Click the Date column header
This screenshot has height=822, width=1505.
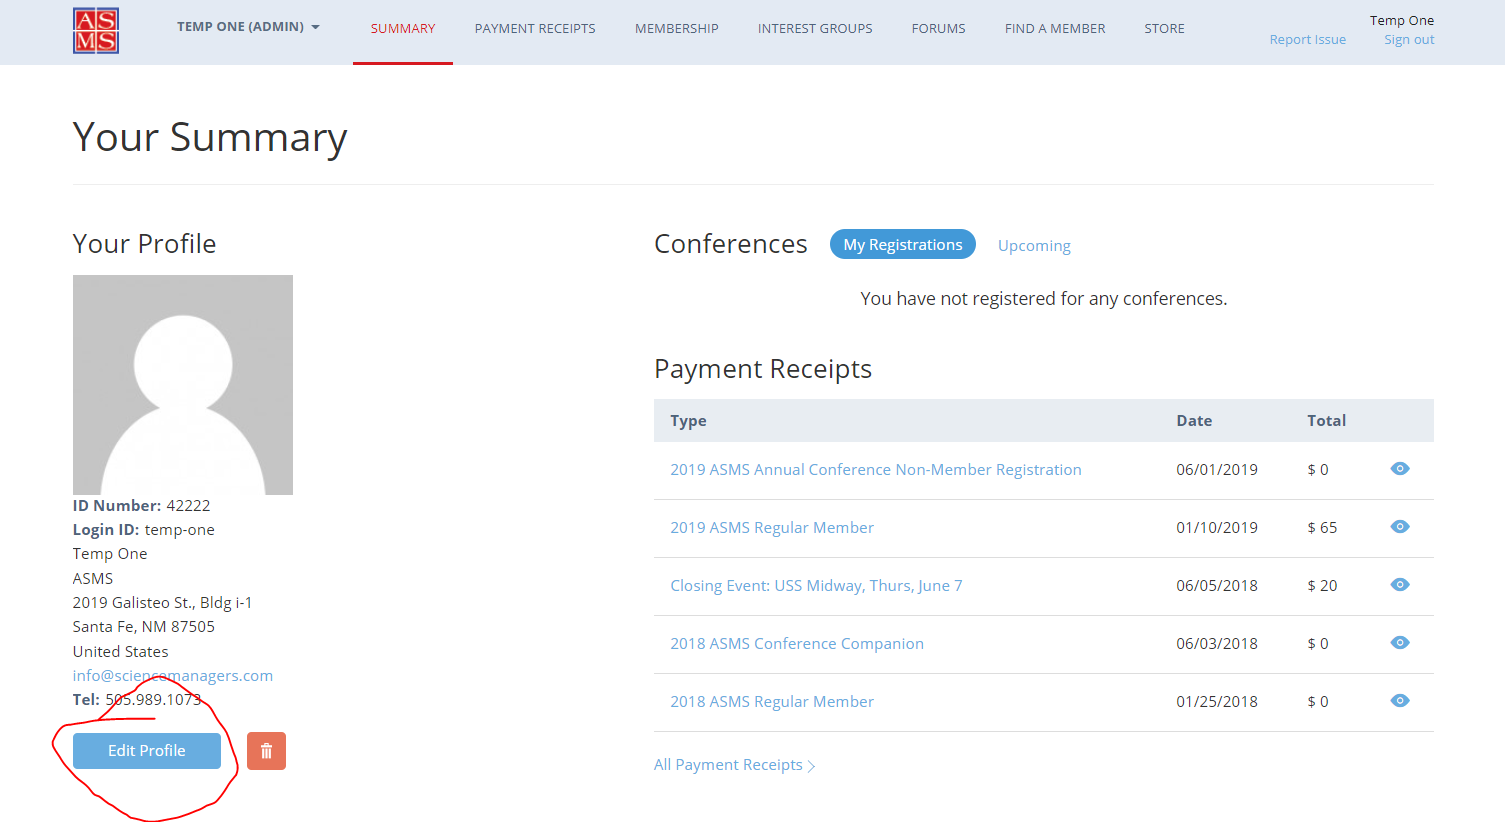tap(1194, 421)
